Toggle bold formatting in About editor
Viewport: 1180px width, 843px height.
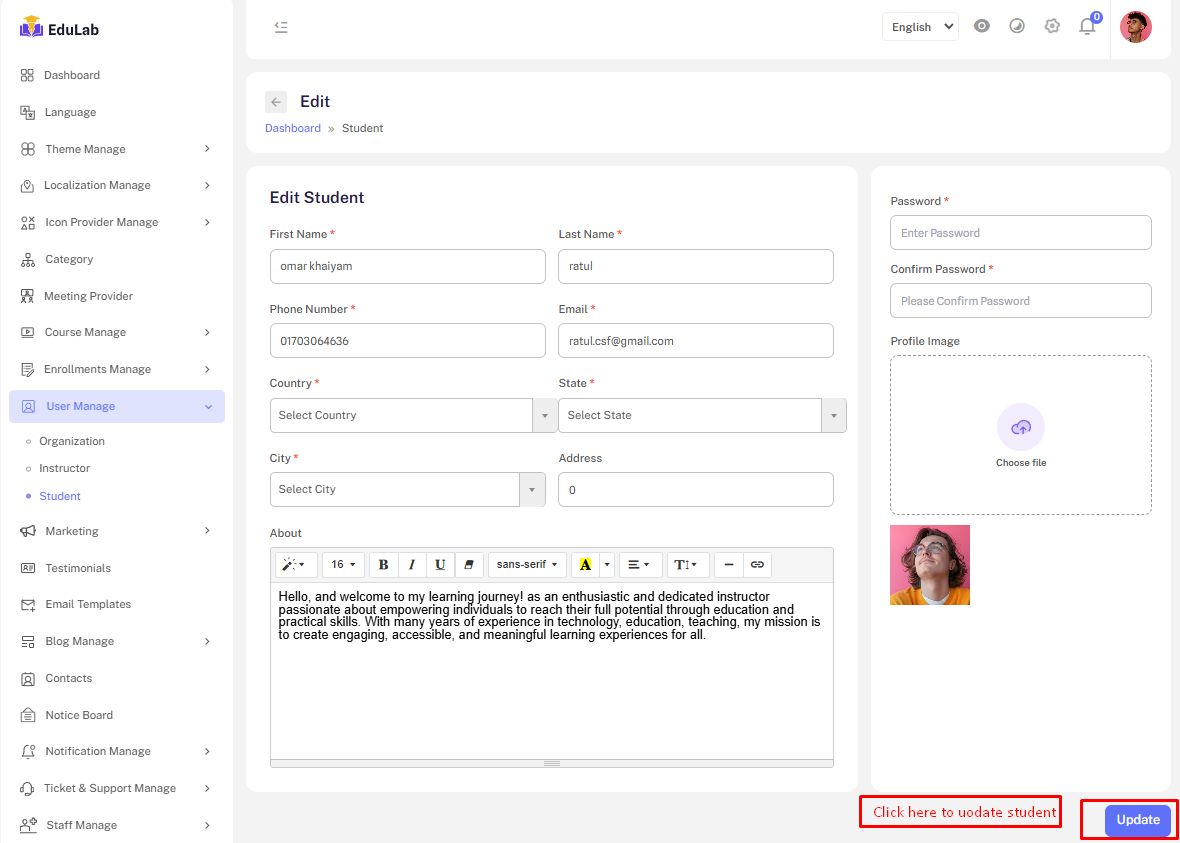click(383, 565)
